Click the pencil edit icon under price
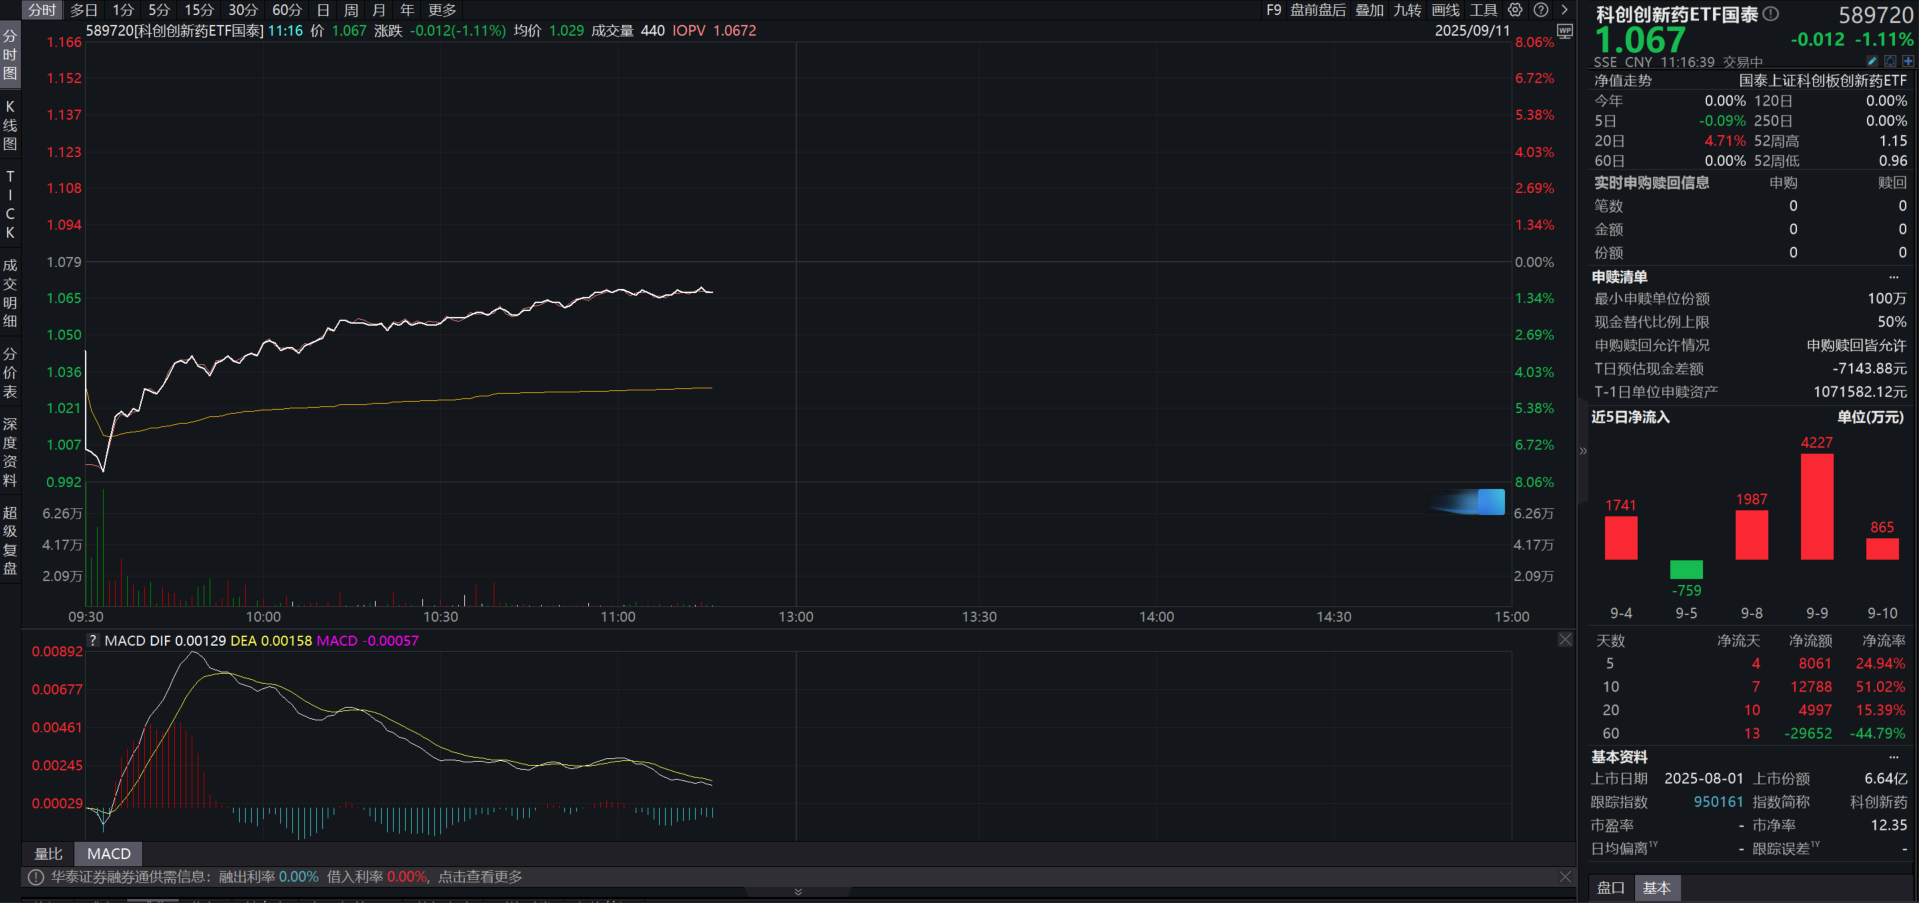1919x903 pixels. pyautogui.click(x=1872, y=62)
